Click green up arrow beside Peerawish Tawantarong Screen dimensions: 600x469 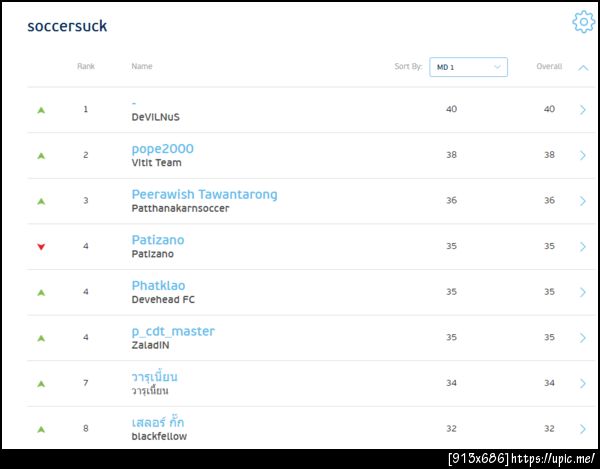[41, 201]
